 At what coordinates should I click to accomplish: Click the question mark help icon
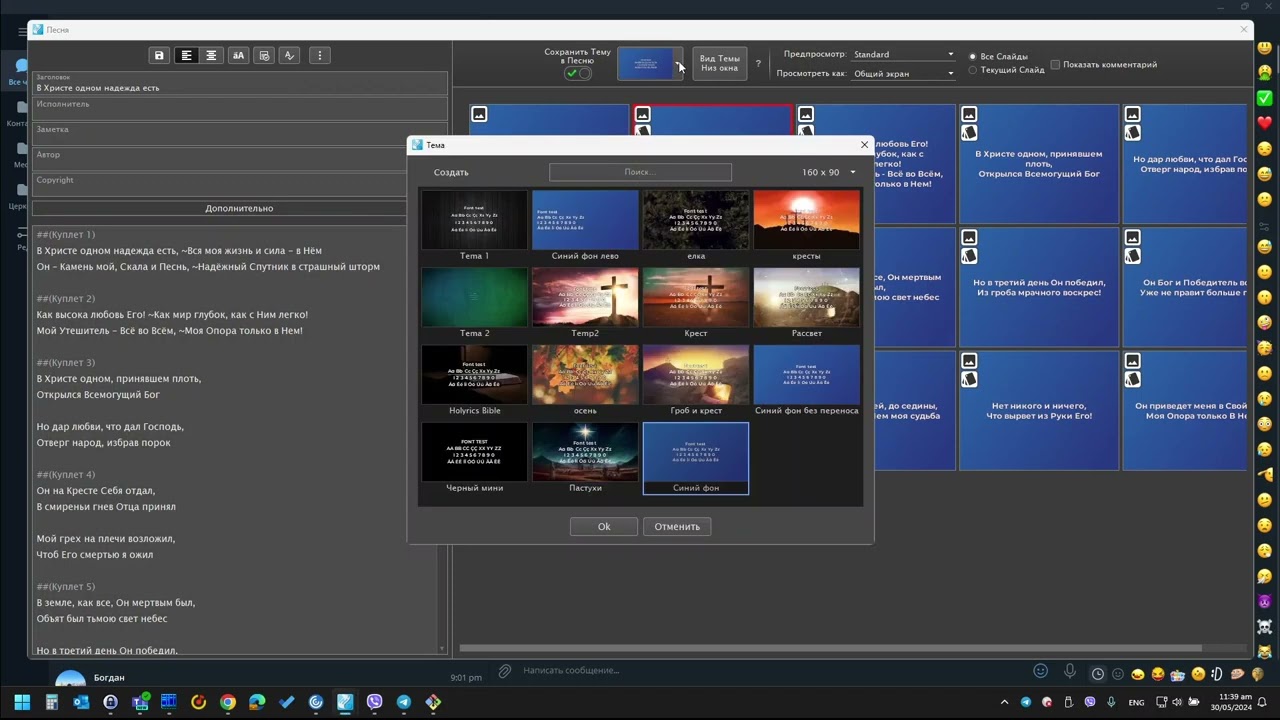tap(758, 64)
